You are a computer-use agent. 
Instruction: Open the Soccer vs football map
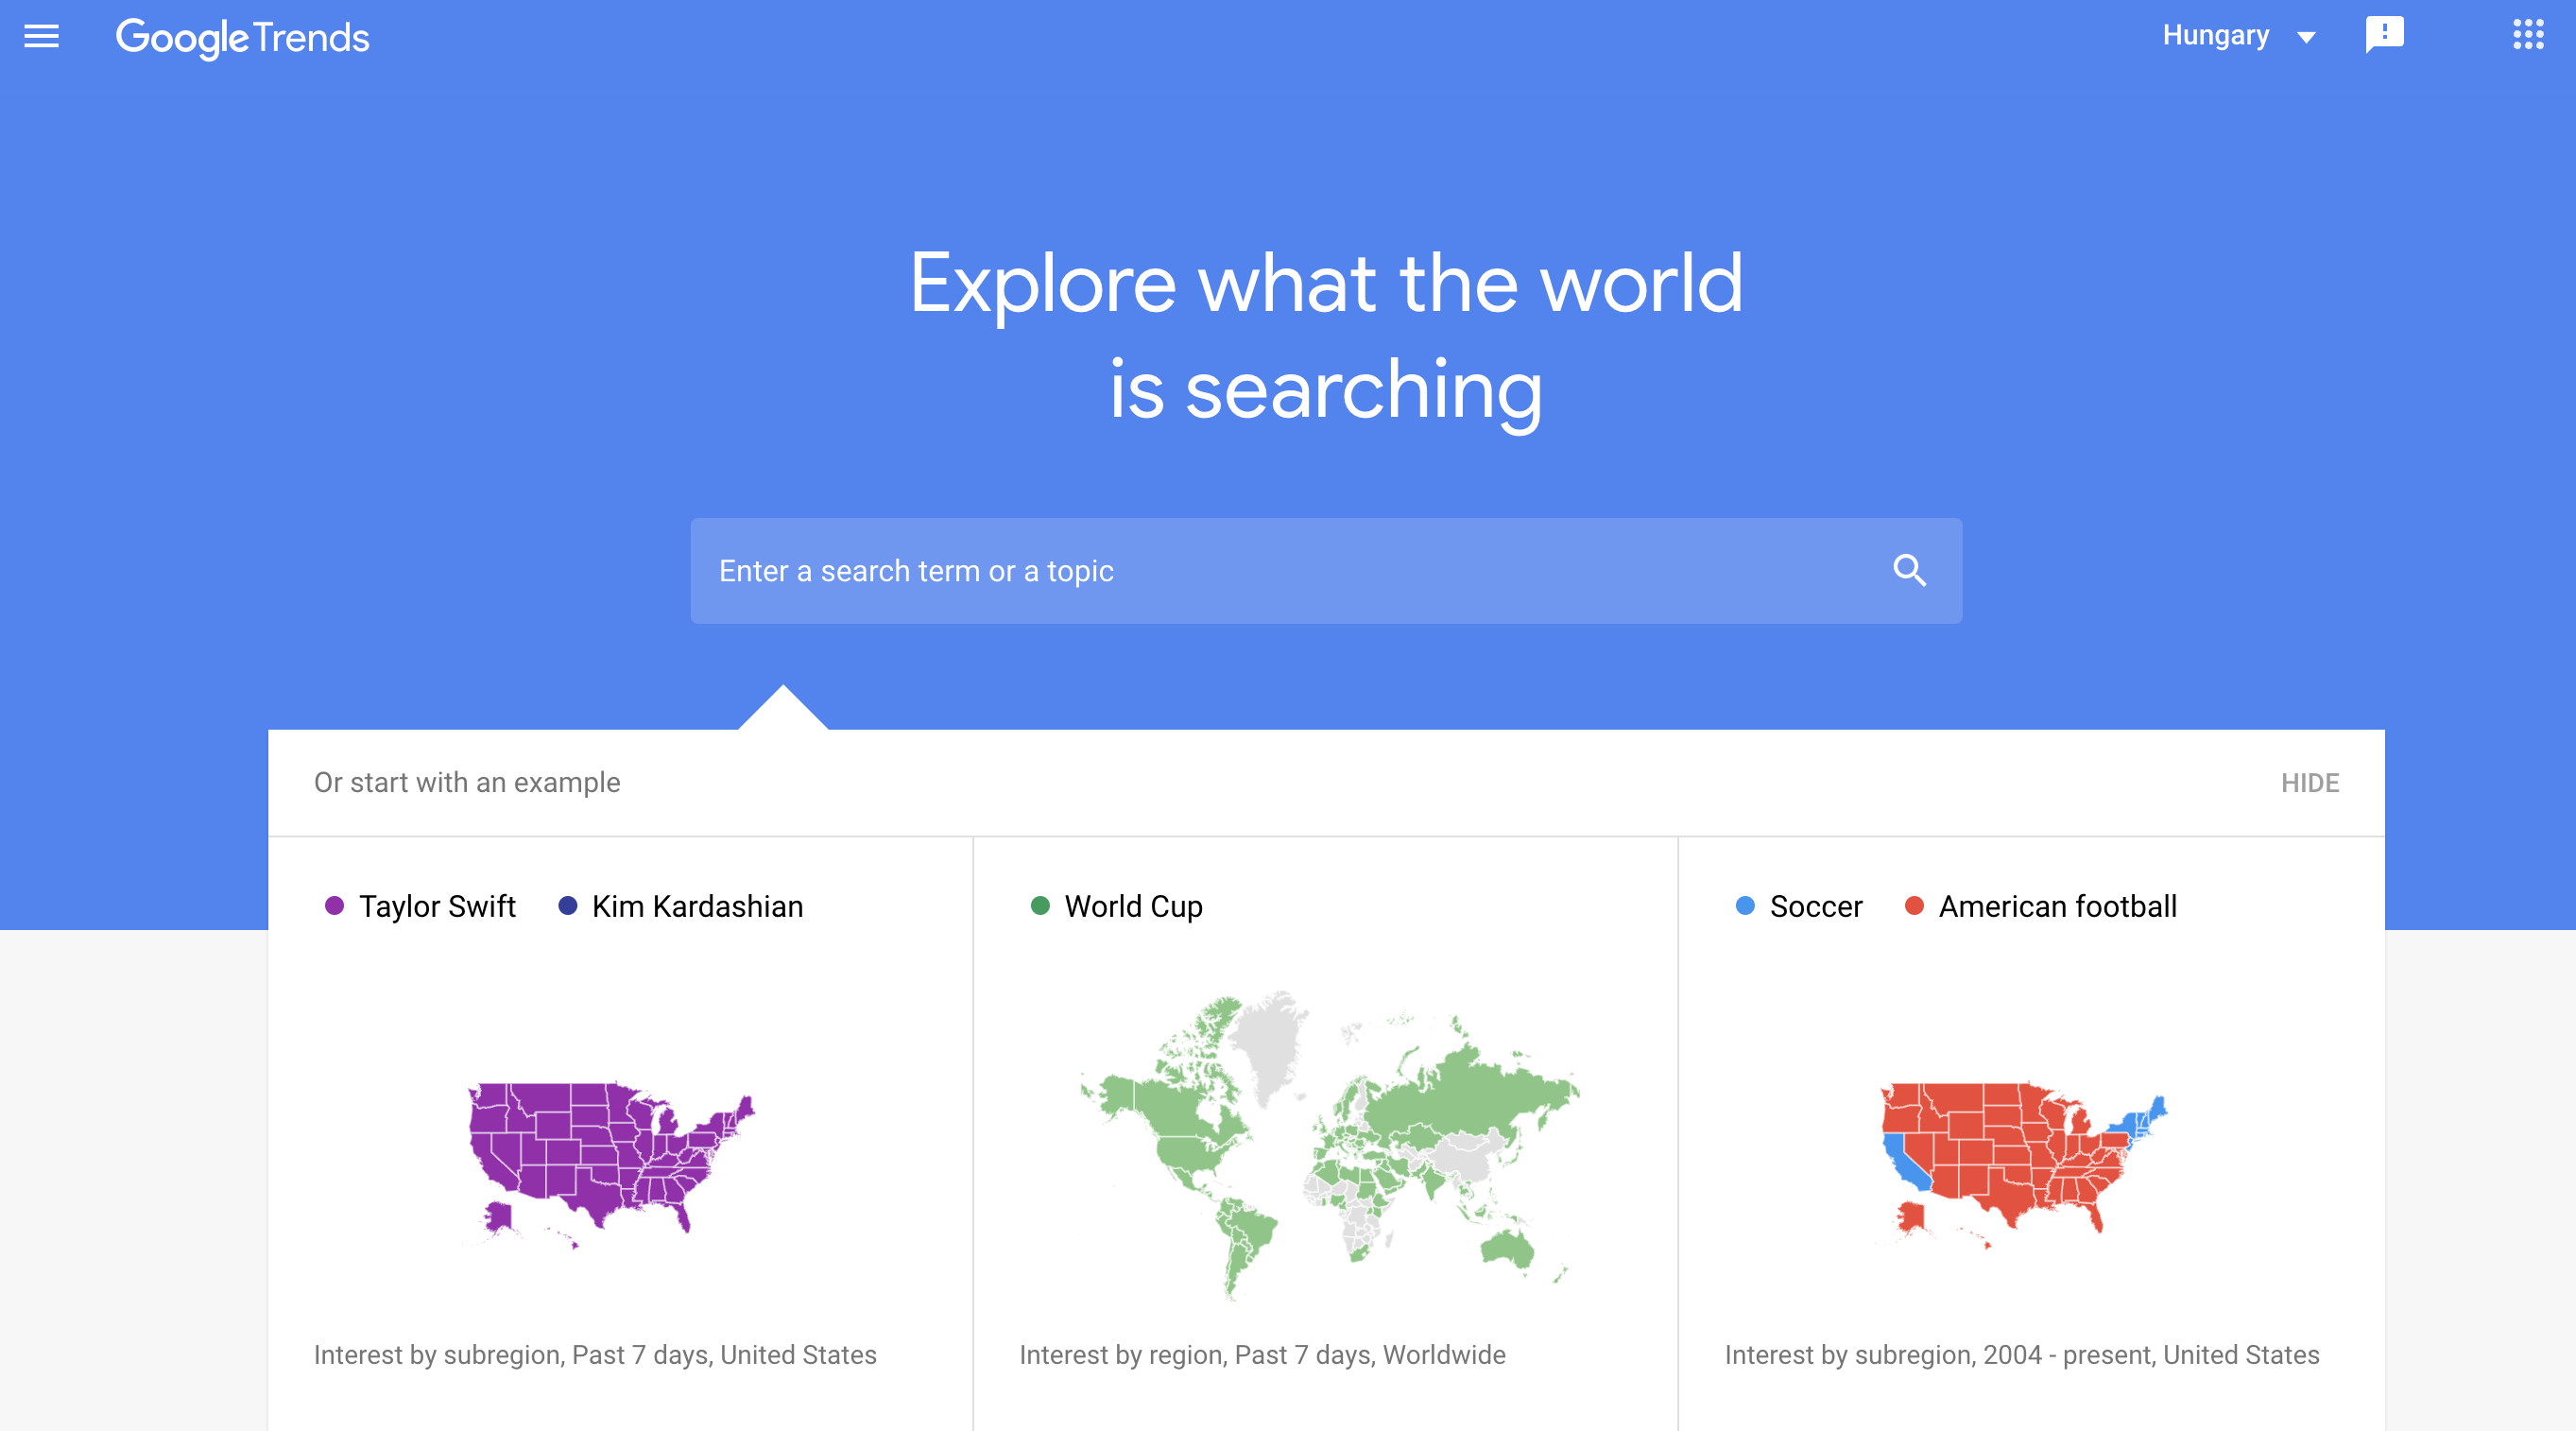pos(2024,1160)
